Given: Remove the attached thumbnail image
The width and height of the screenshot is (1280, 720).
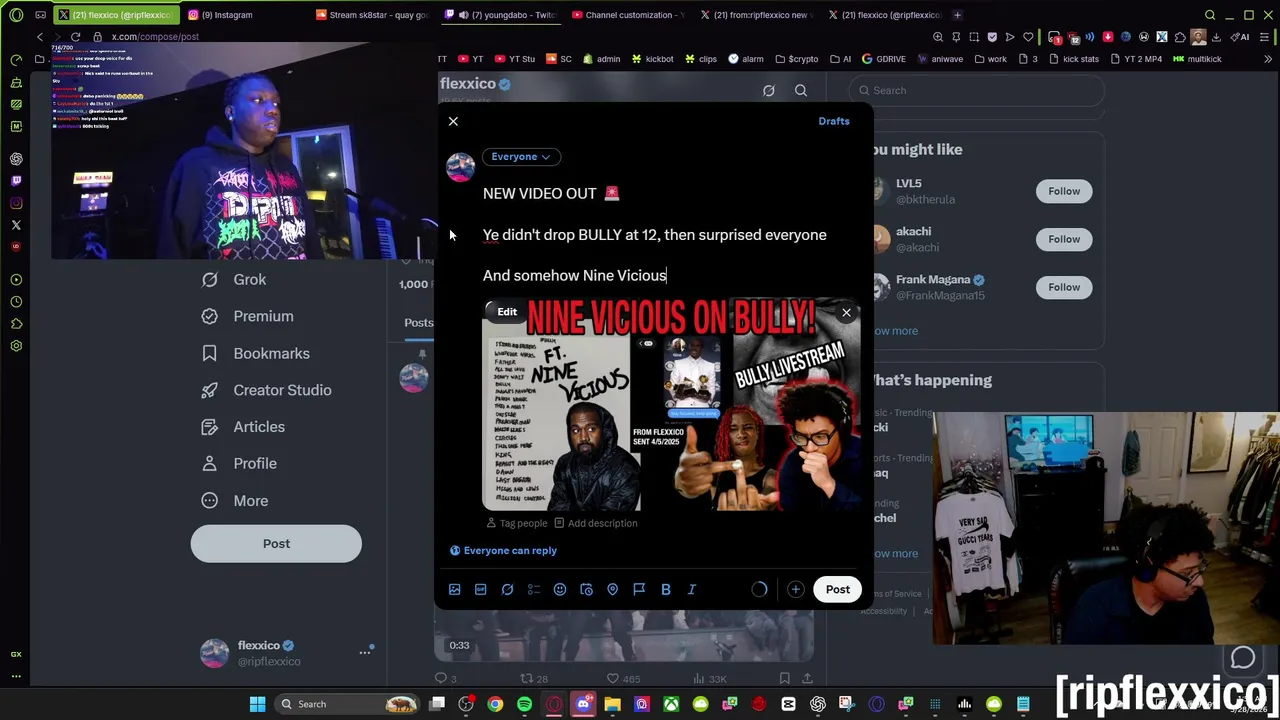Looking at the screenshot, I should [846, 313].
